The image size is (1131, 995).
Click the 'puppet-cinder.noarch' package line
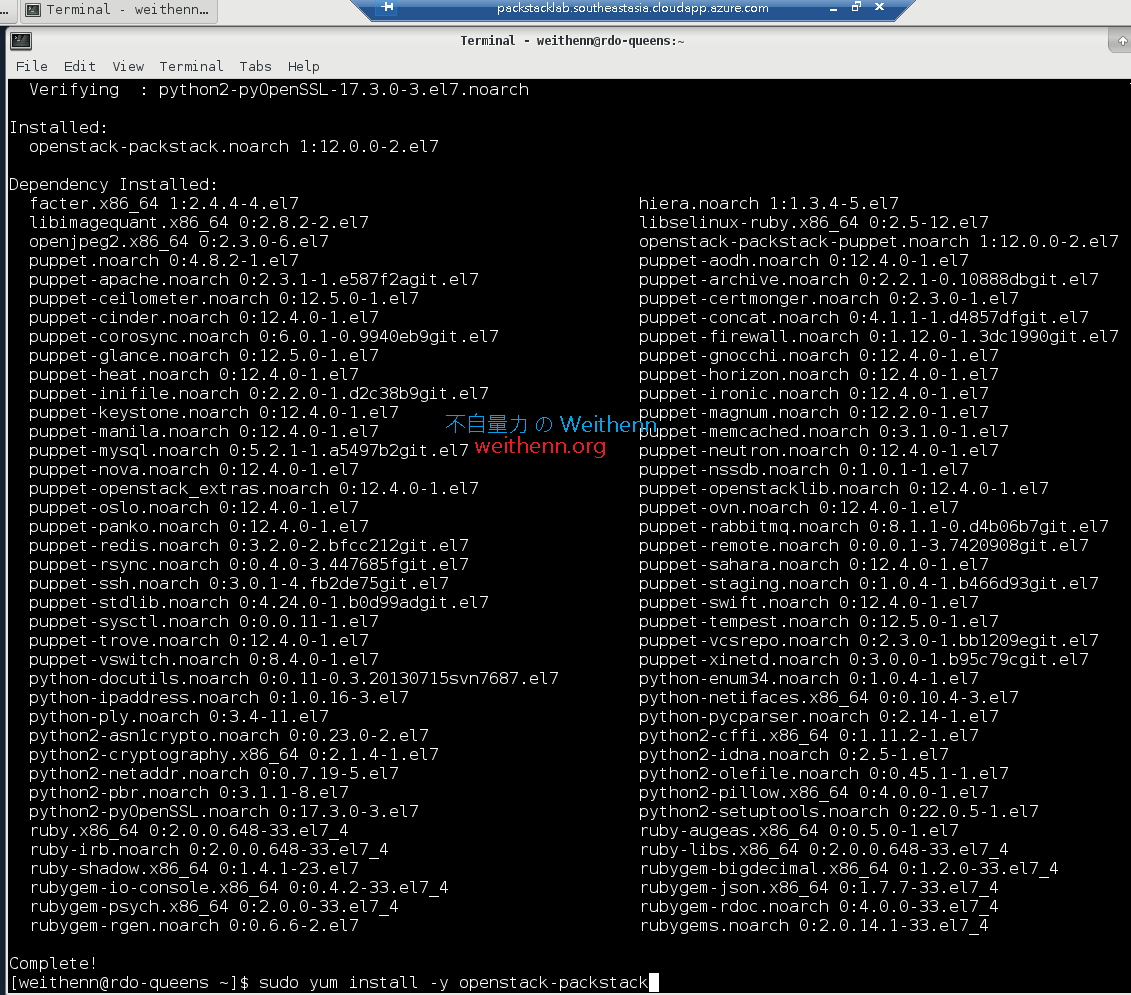(204, 317)
